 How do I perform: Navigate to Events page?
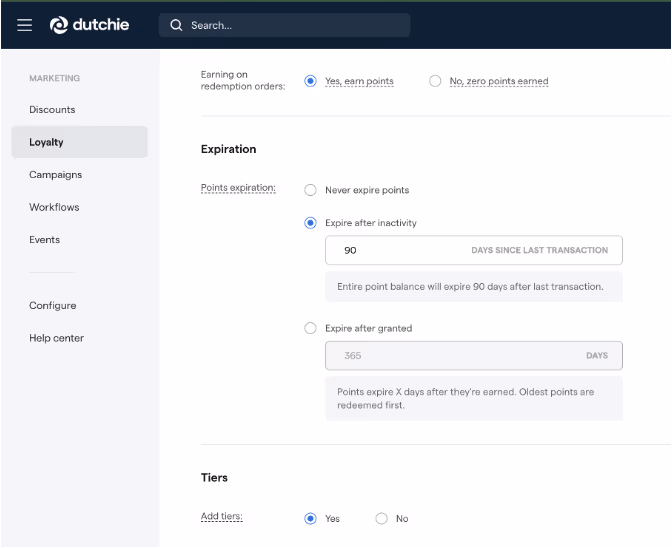[45, 240]
